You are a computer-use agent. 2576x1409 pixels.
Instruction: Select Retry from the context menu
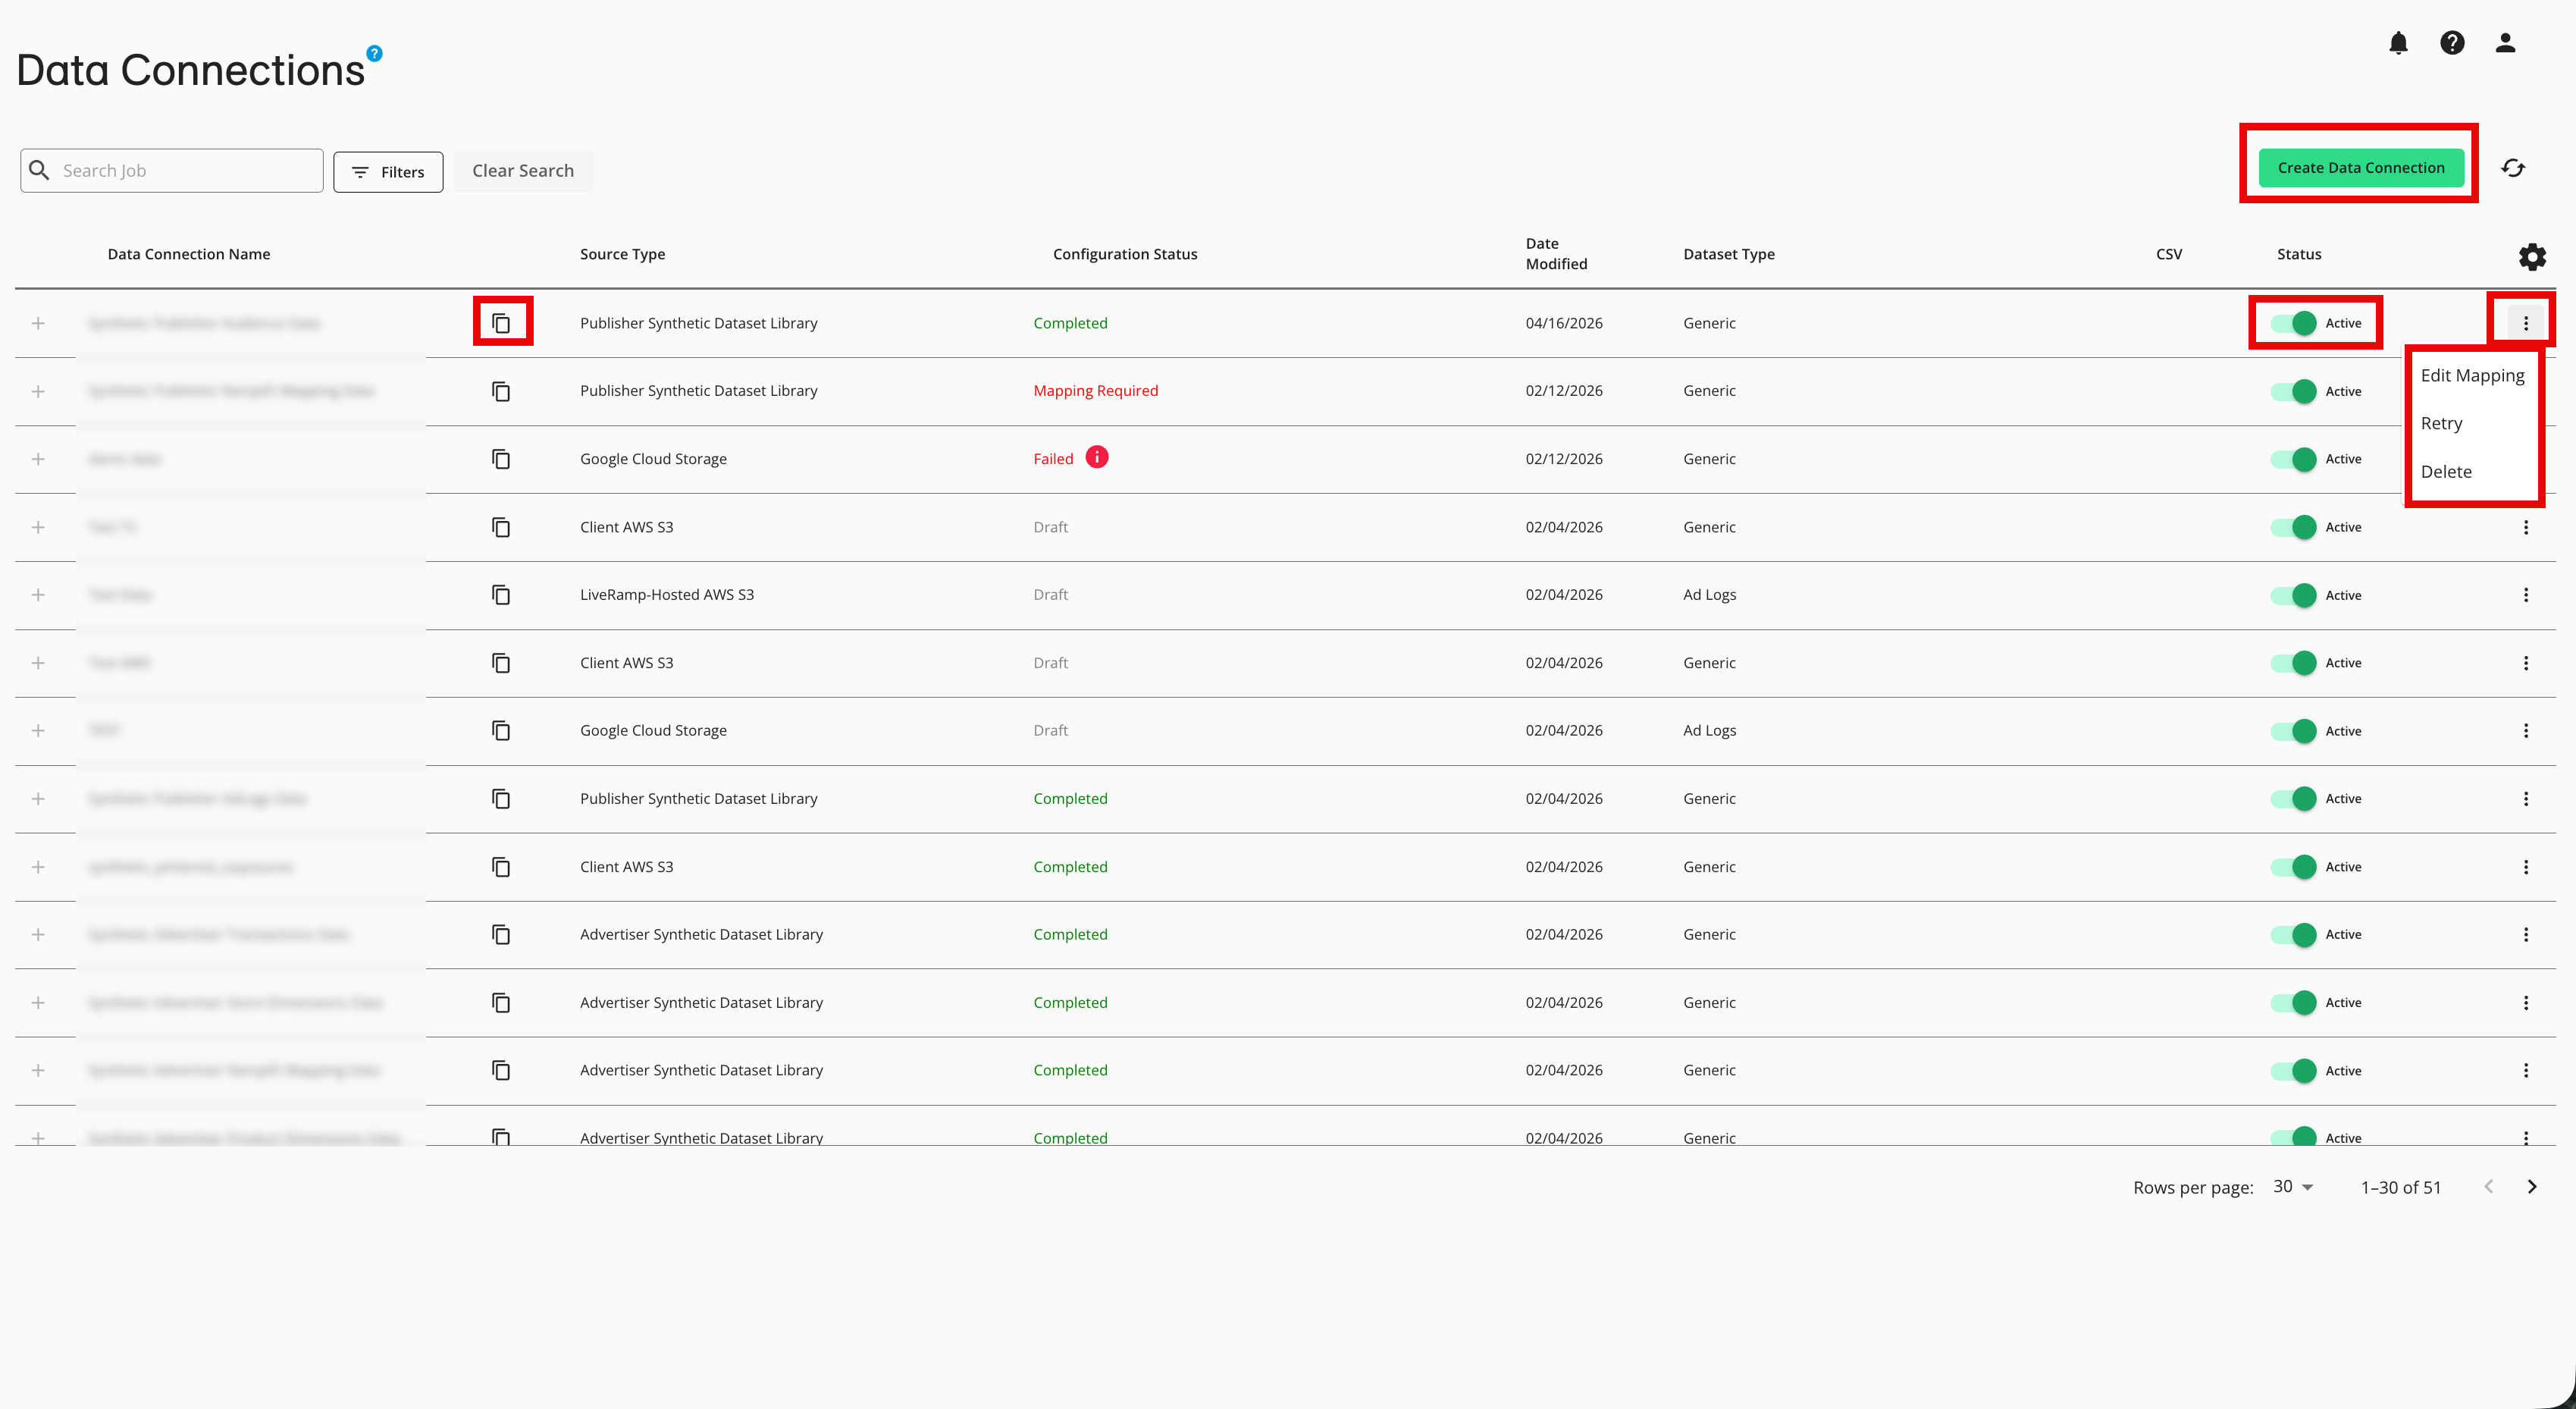point(2442,423)
